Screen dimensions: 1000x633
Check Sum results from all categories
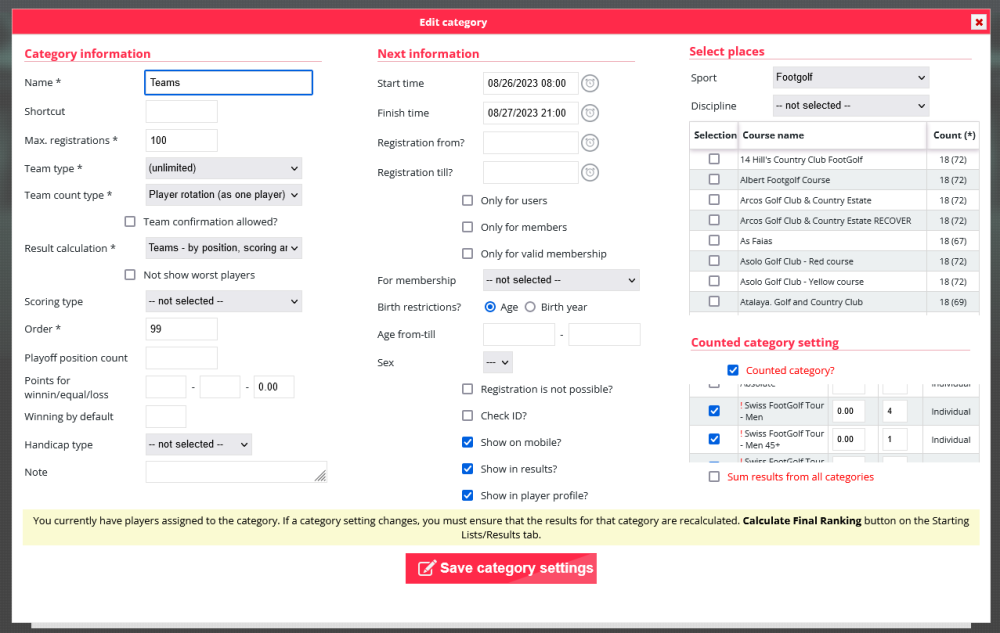pos(714,477)
